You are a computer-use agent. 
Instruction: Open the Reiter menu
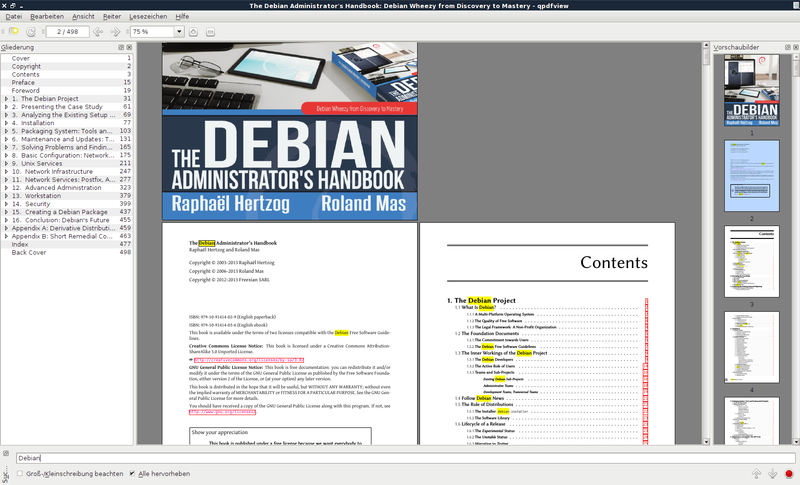pyautogui.click(x=112, y=16)
